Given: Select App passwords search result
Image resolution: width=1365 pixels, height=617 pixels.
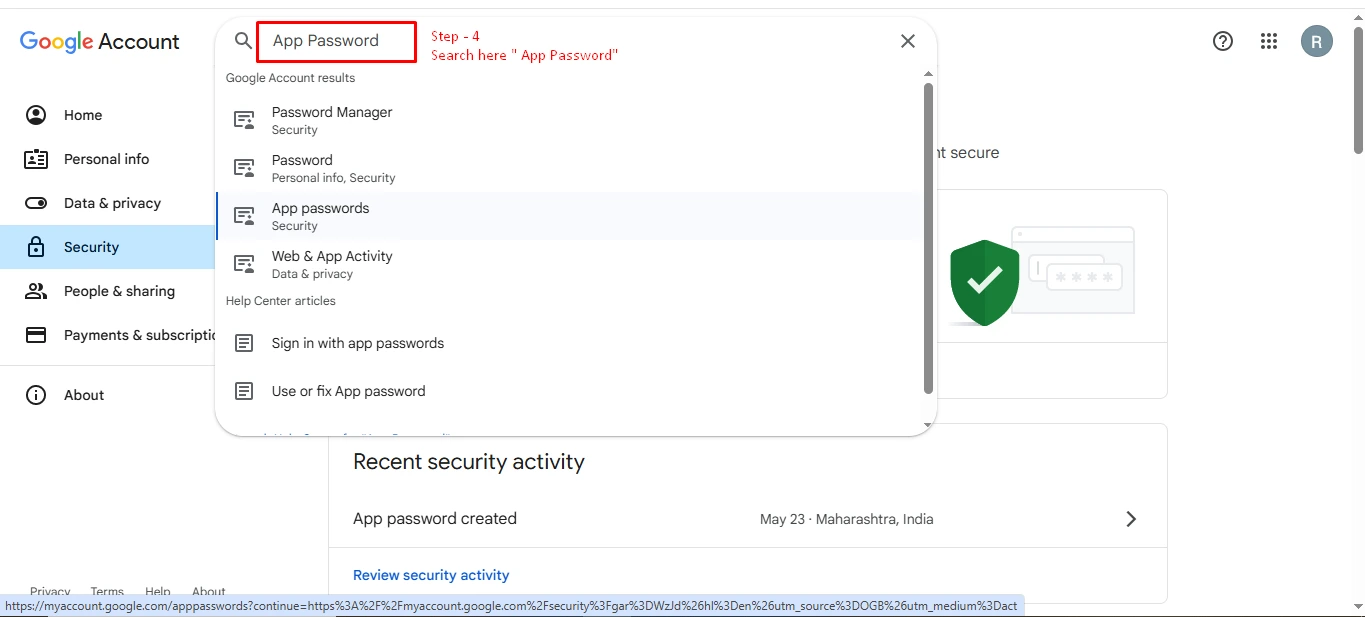Looking at the screenshot, I should point(320,216).
